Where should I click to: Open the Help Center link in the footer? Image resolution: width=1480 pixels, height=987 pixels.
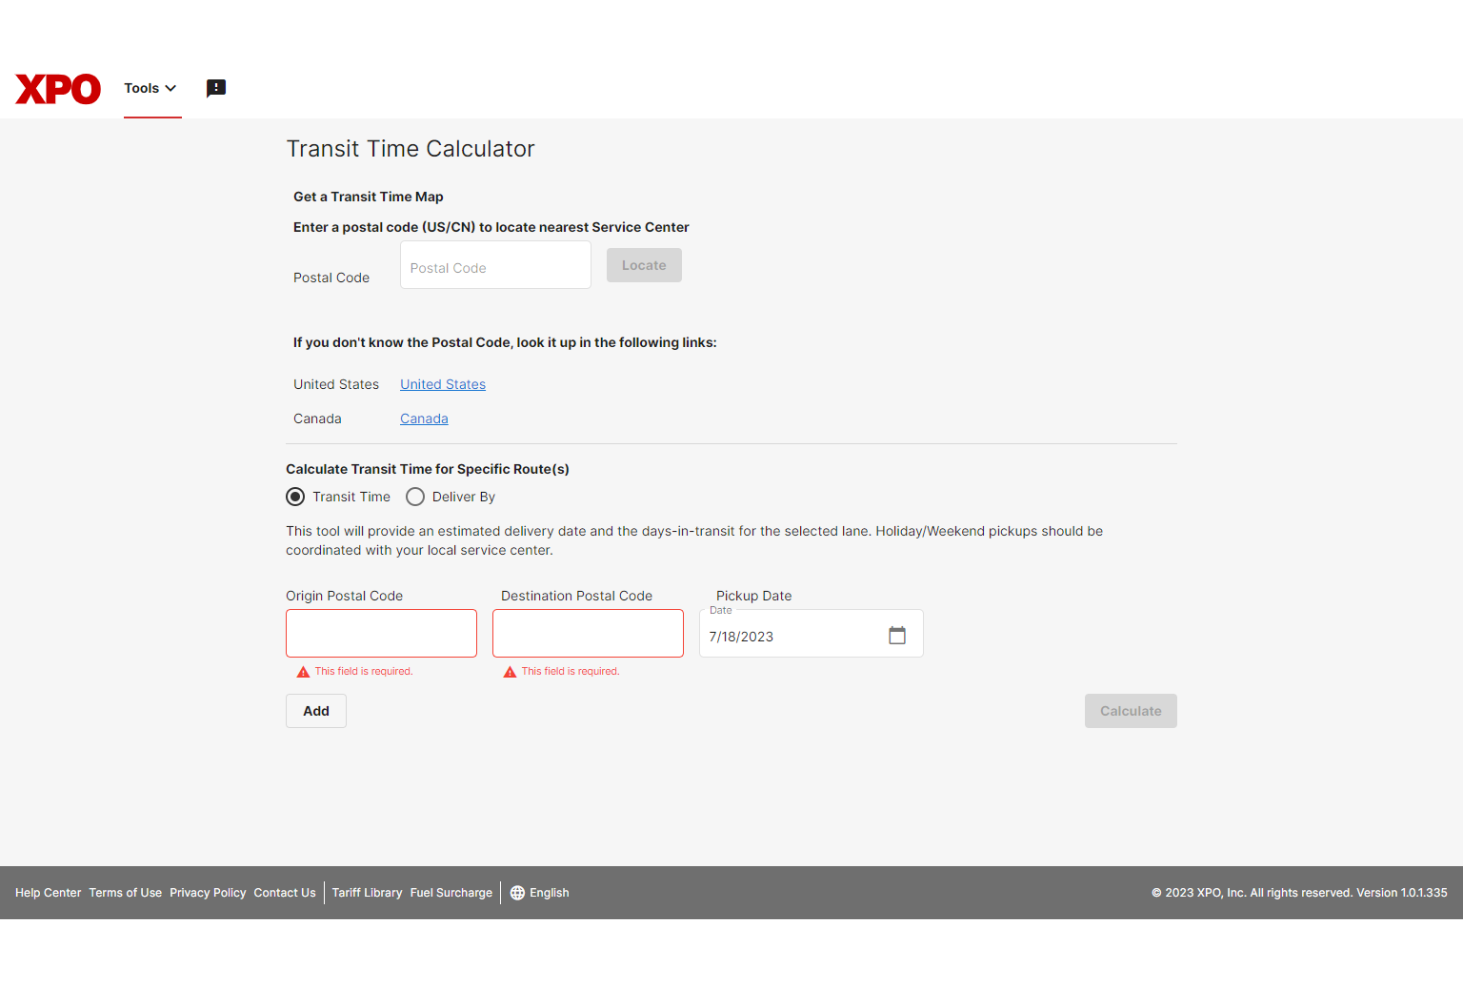tap(47, 892)
